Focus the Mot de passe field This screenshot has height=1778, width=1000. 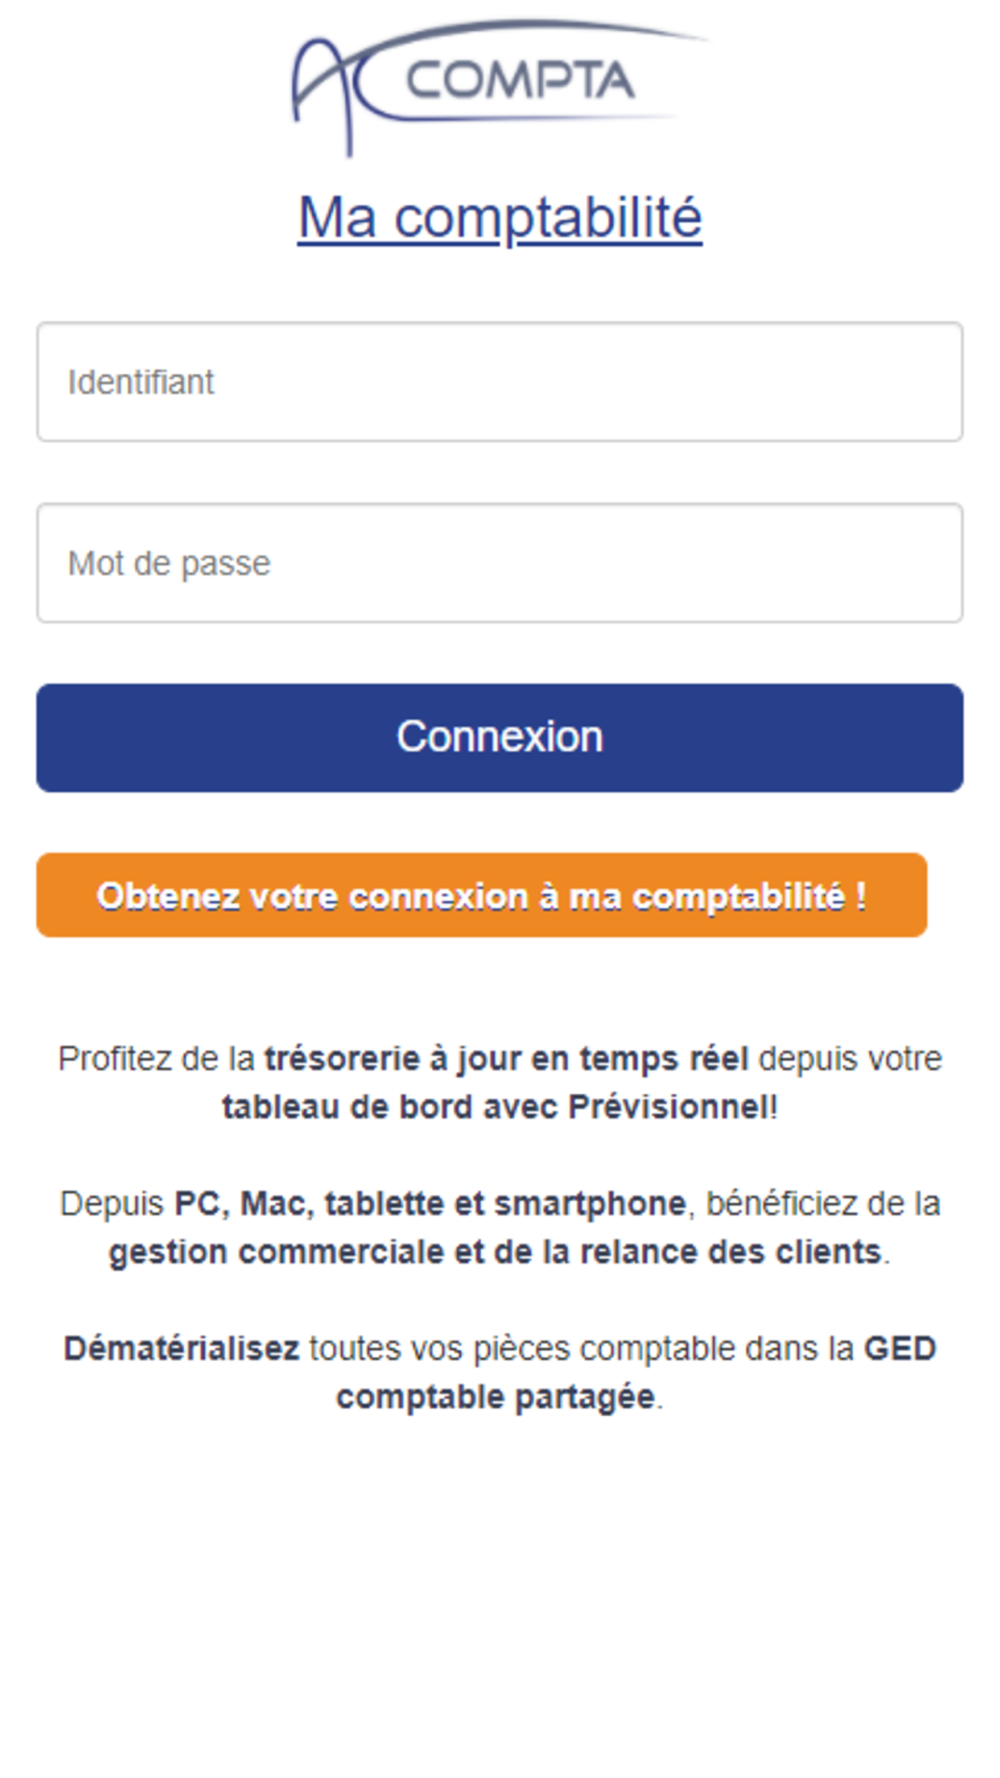click(x=500, y=563)
